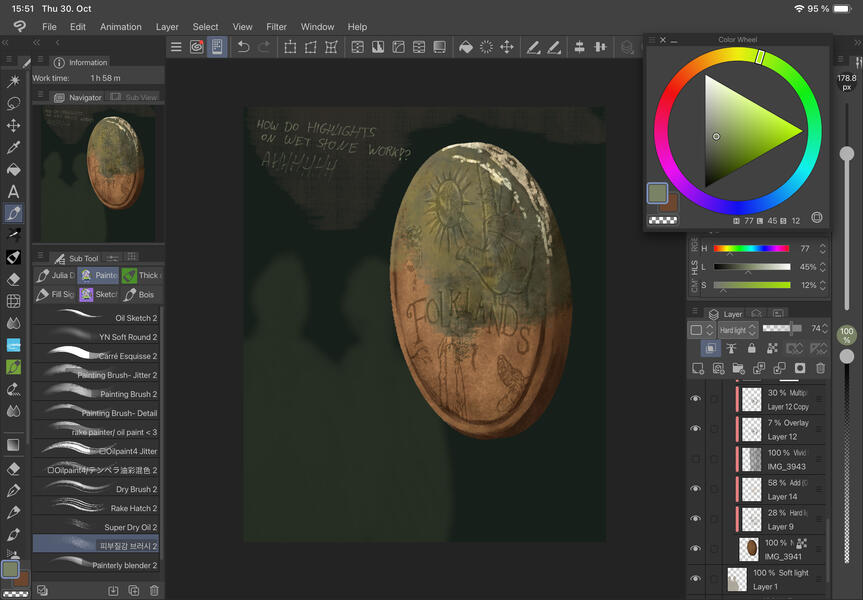The width and height of the screenshot is (863, 600).
Task: Select the Move layer tool
Action: [14, 125]
